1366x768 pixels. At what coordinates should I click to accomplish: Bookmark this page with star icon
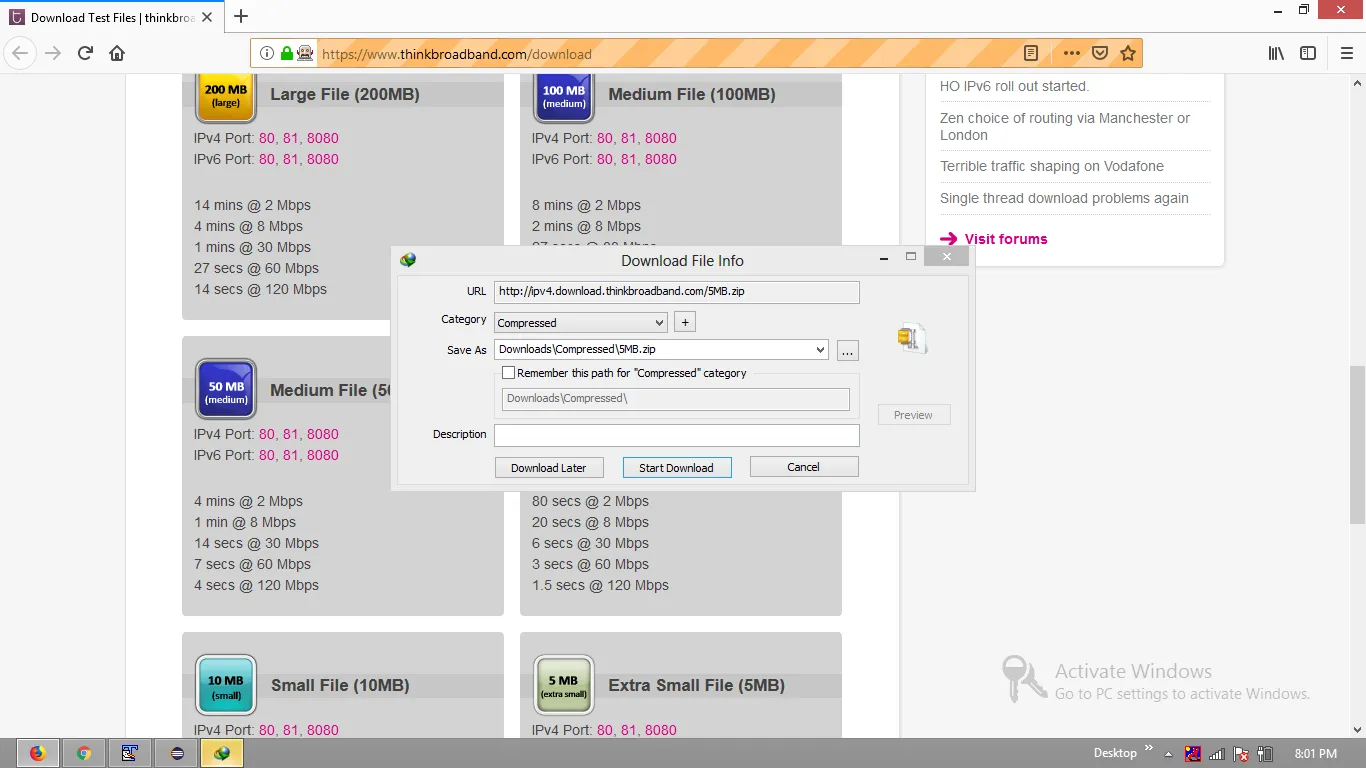pos(1128,54)
